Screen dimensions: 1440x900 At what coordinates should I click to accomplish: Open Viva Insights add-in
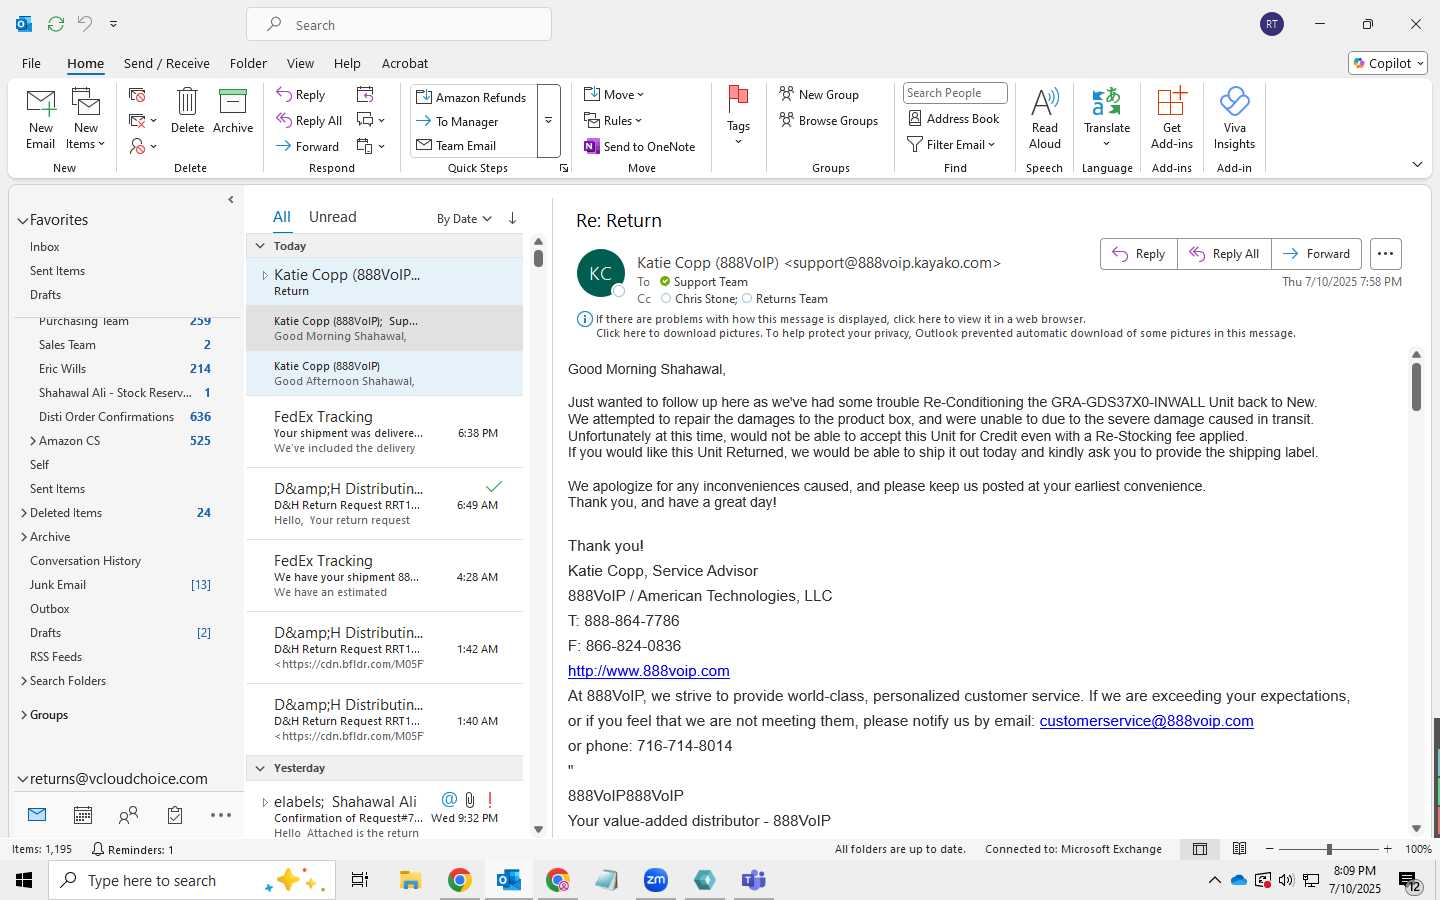1234,118
